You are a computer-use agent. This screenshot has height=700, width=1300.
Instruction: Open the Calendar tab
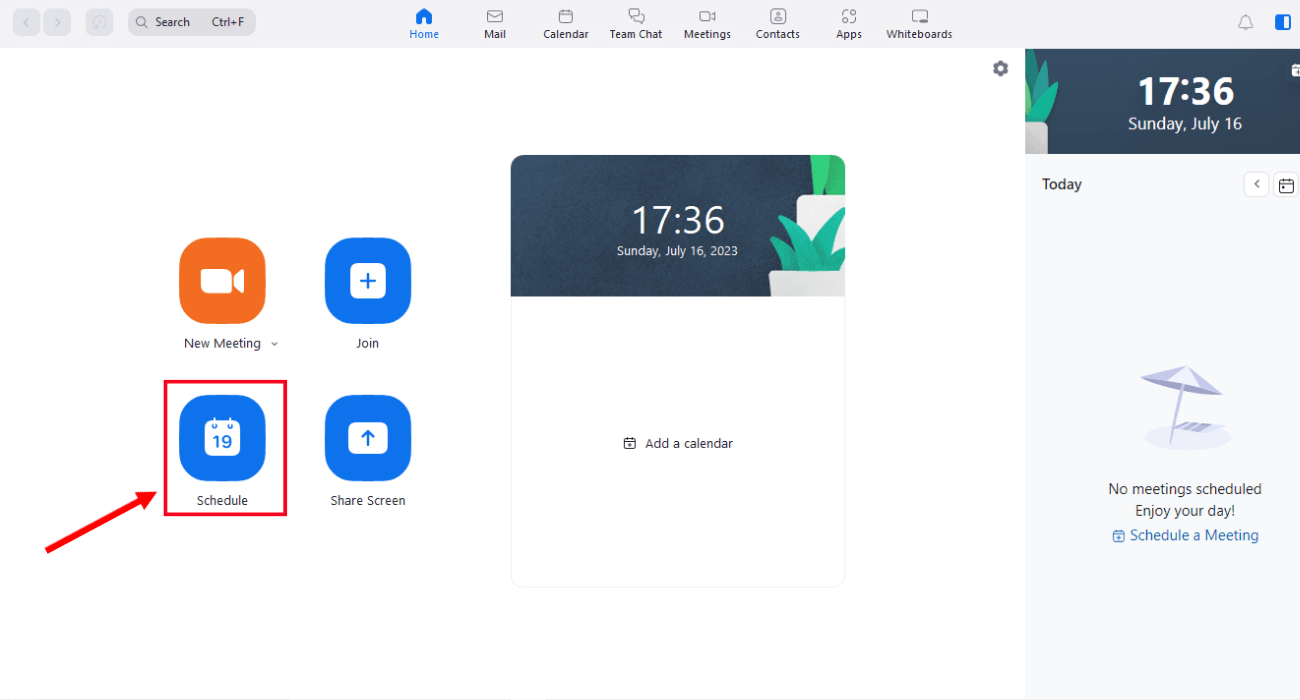[566, 24]
